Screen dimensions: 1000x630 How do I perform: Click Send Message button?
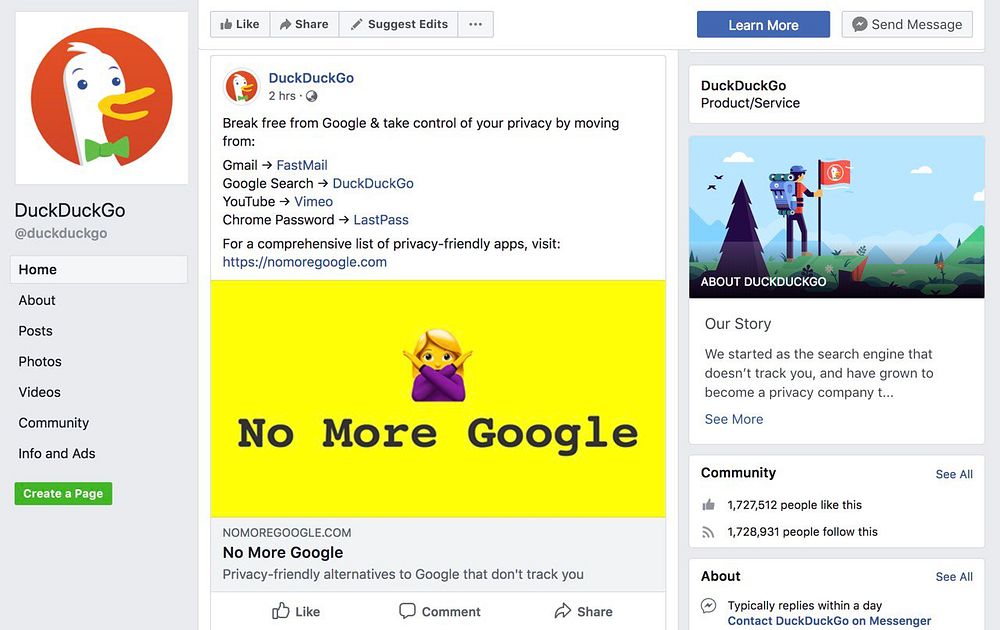(x=907, y=24)
